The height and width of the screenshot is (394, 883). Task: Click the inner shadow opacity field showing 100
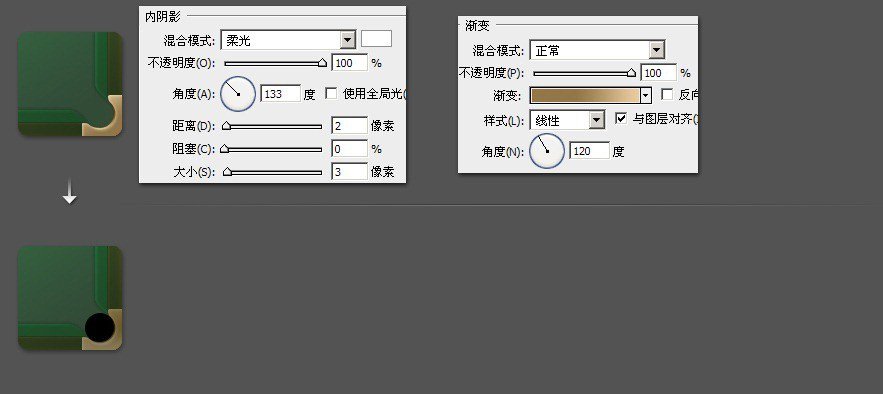[350, 63]
